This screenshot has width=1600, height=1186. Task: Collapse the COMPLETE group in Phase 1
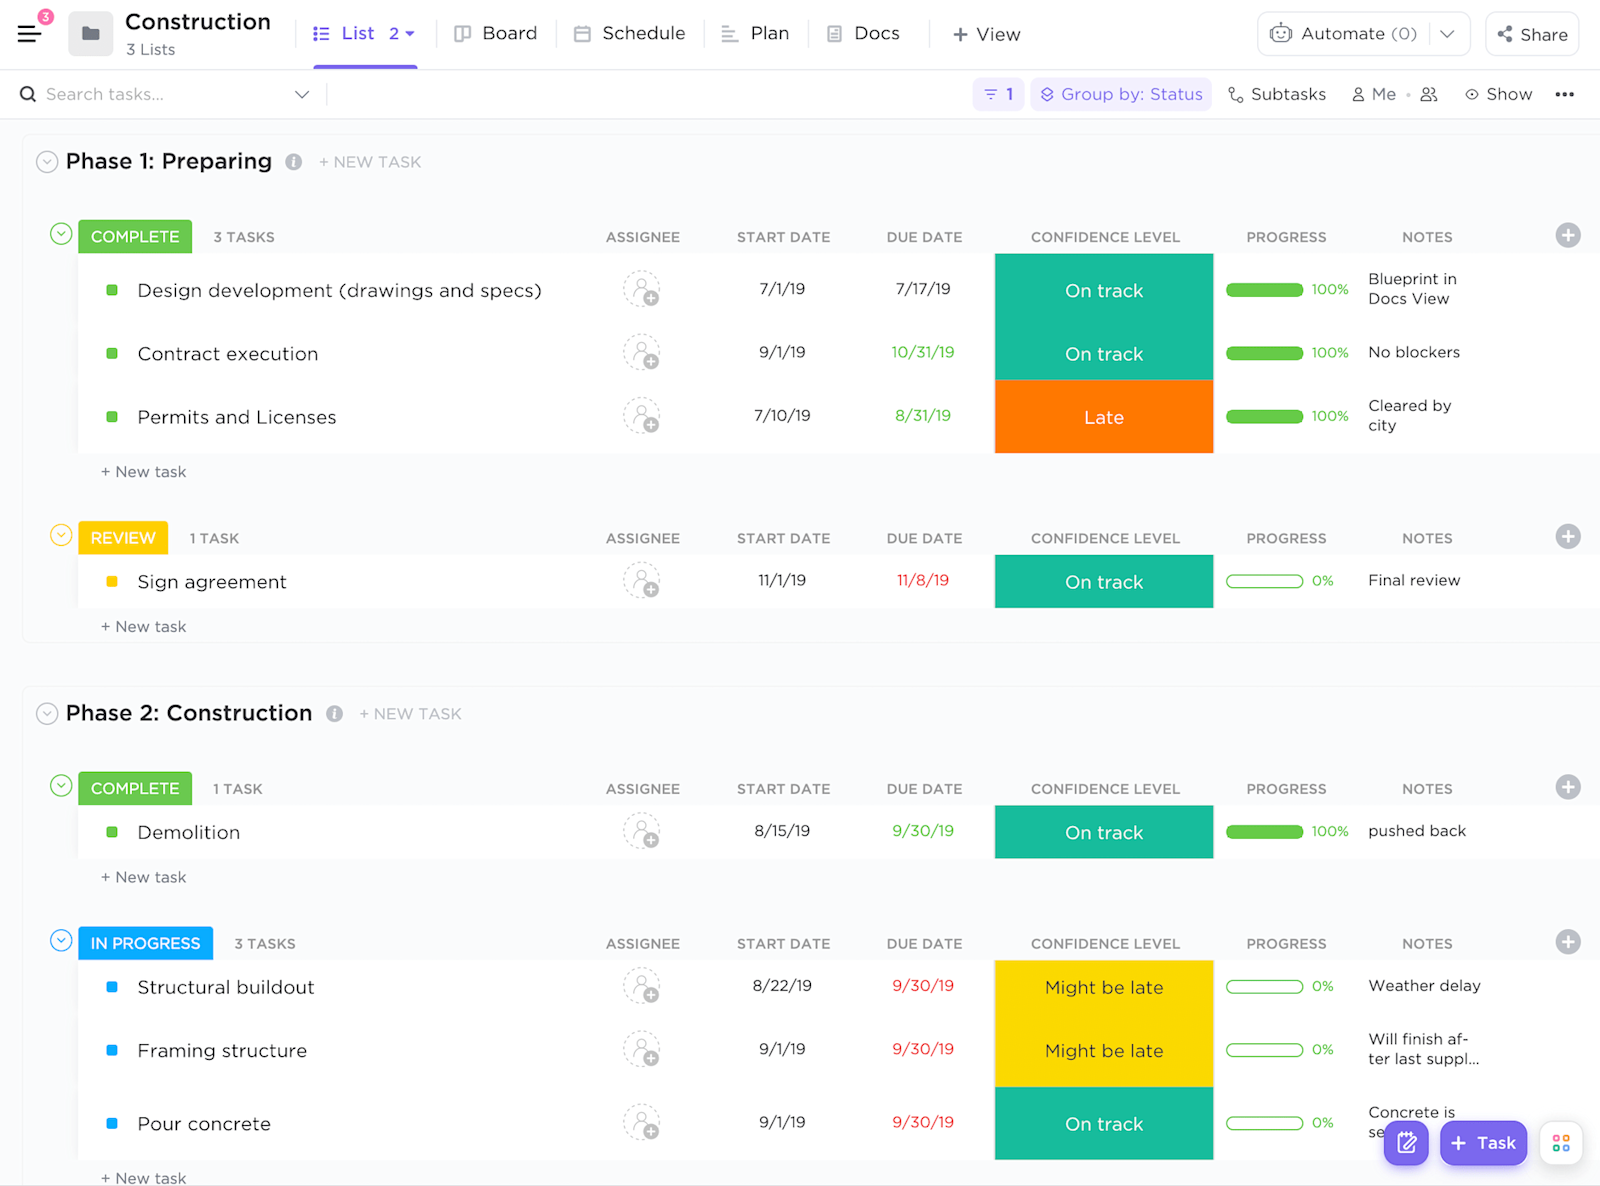(60, 235)
